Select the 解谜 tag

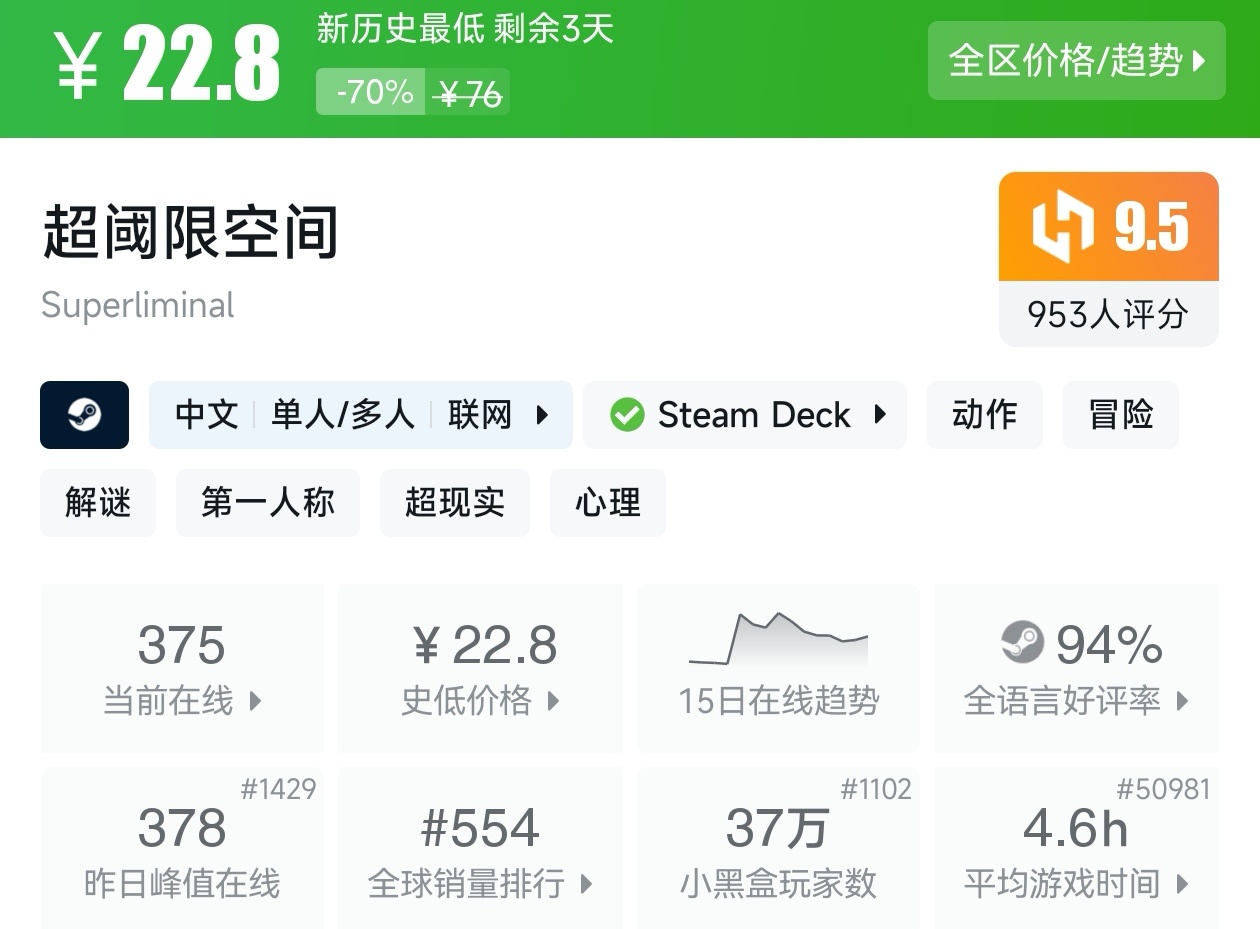click(98, 502)
